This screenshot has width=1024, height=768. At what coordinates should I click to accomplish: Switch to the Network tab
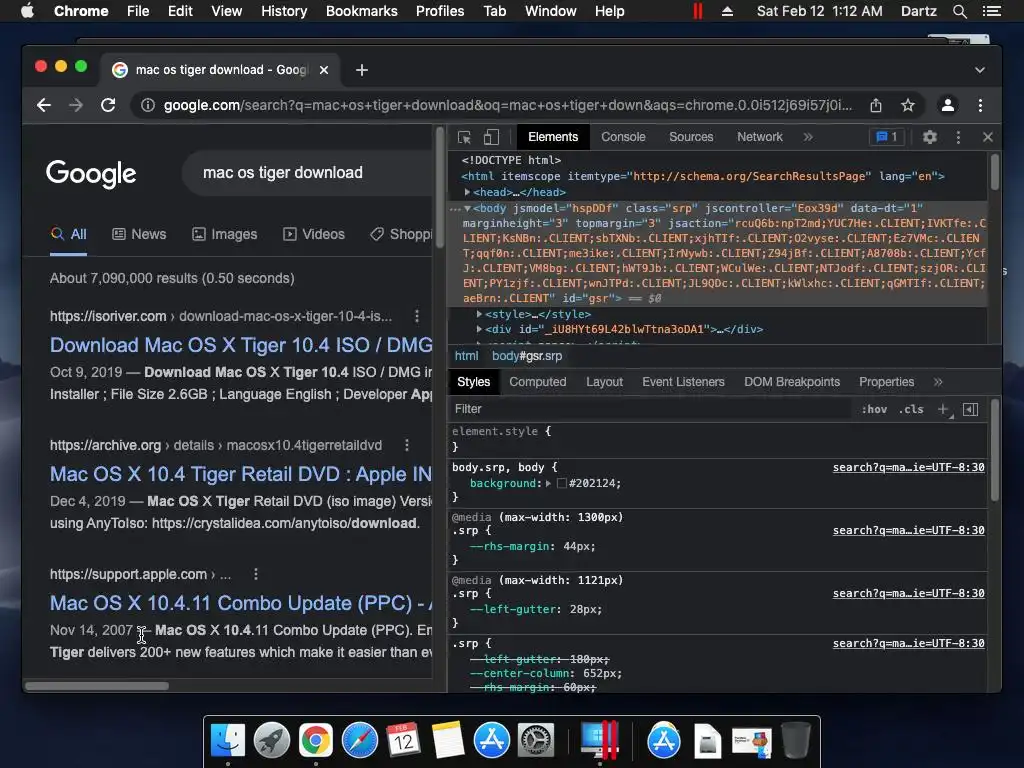point(760,137)
